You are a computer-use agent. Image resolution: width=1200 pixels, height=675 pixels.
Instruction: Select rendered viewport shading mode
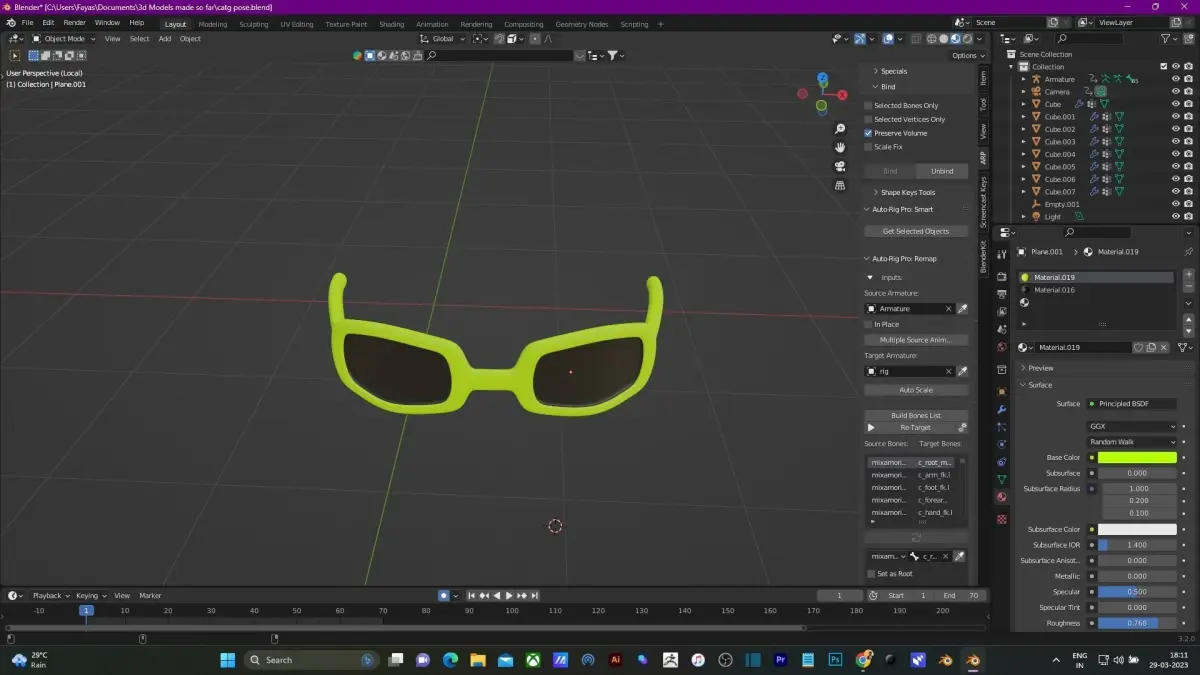[966, 39]
